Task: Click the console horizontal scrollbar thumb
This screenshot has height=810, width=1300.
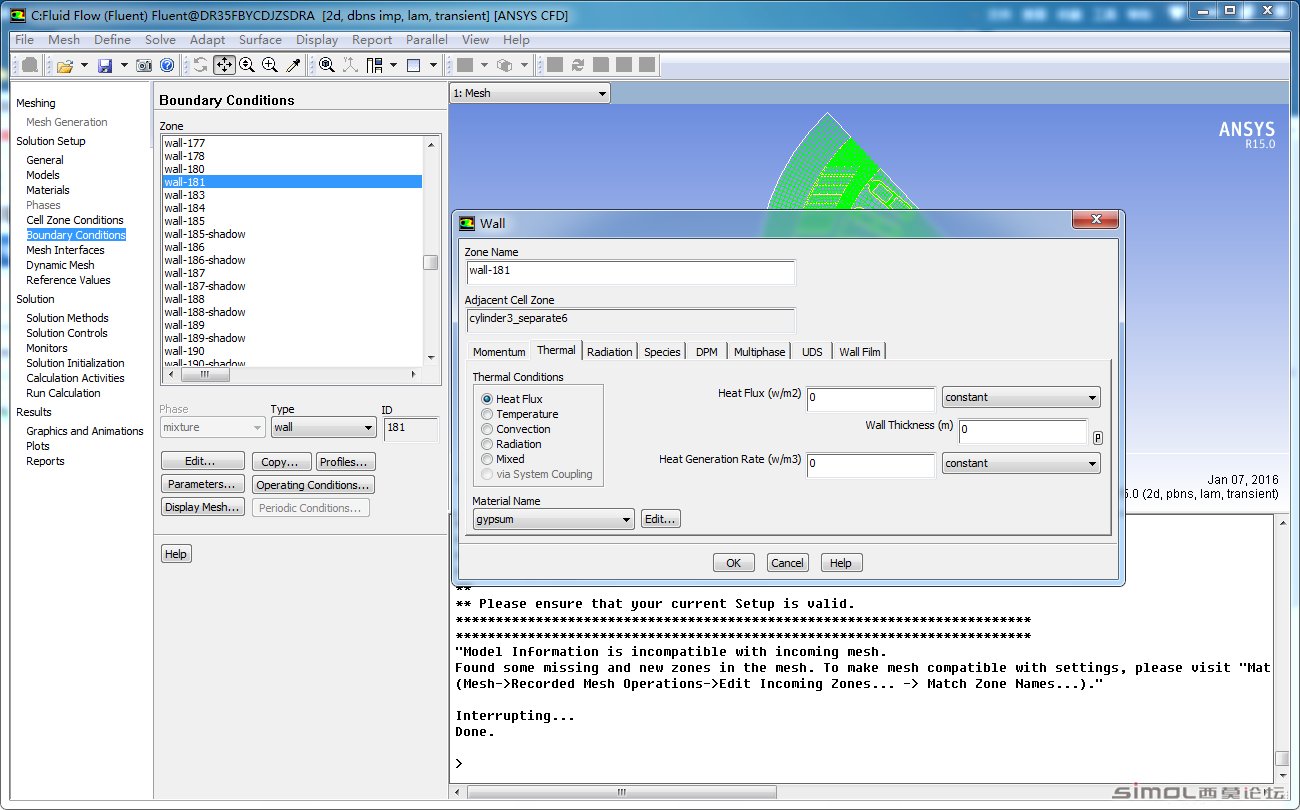Action: (x=620, y=792)
